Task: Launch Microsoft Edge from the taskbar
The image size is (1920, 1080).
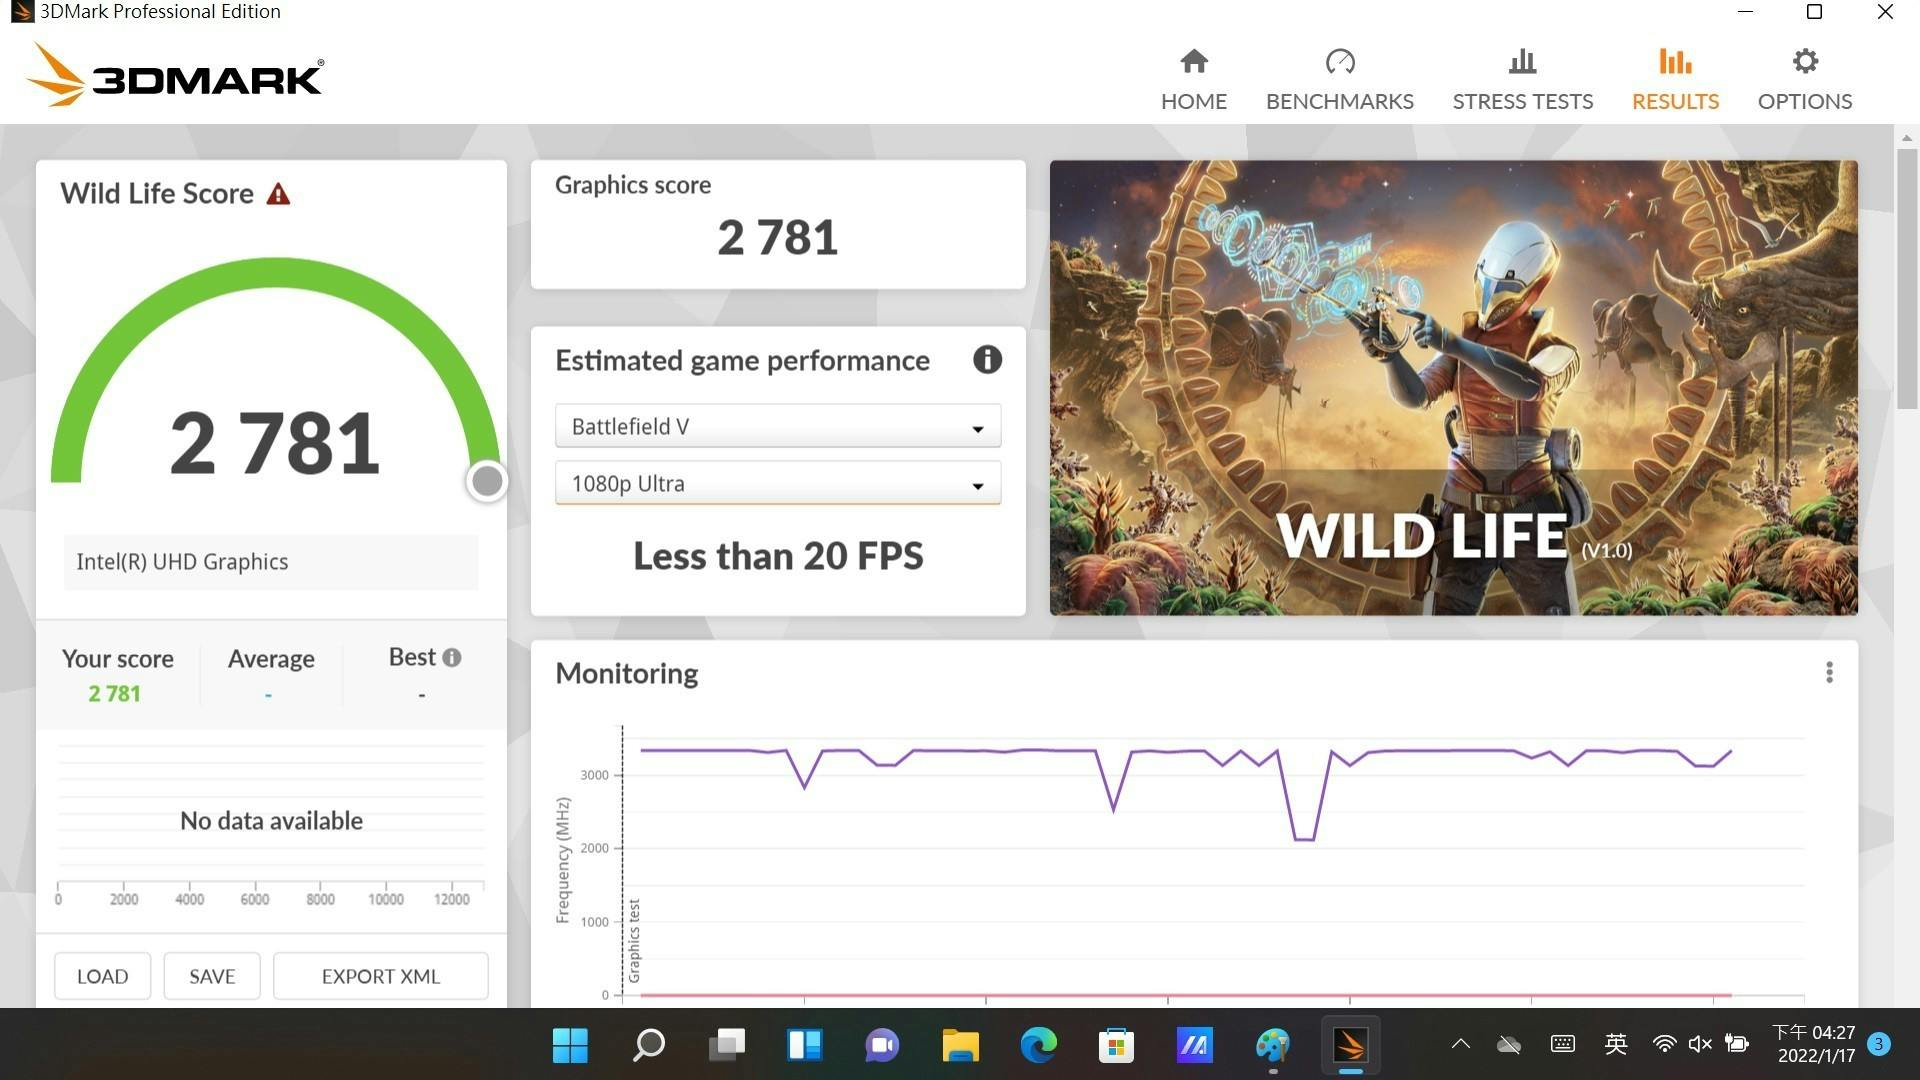Action: (1038, 1046)
